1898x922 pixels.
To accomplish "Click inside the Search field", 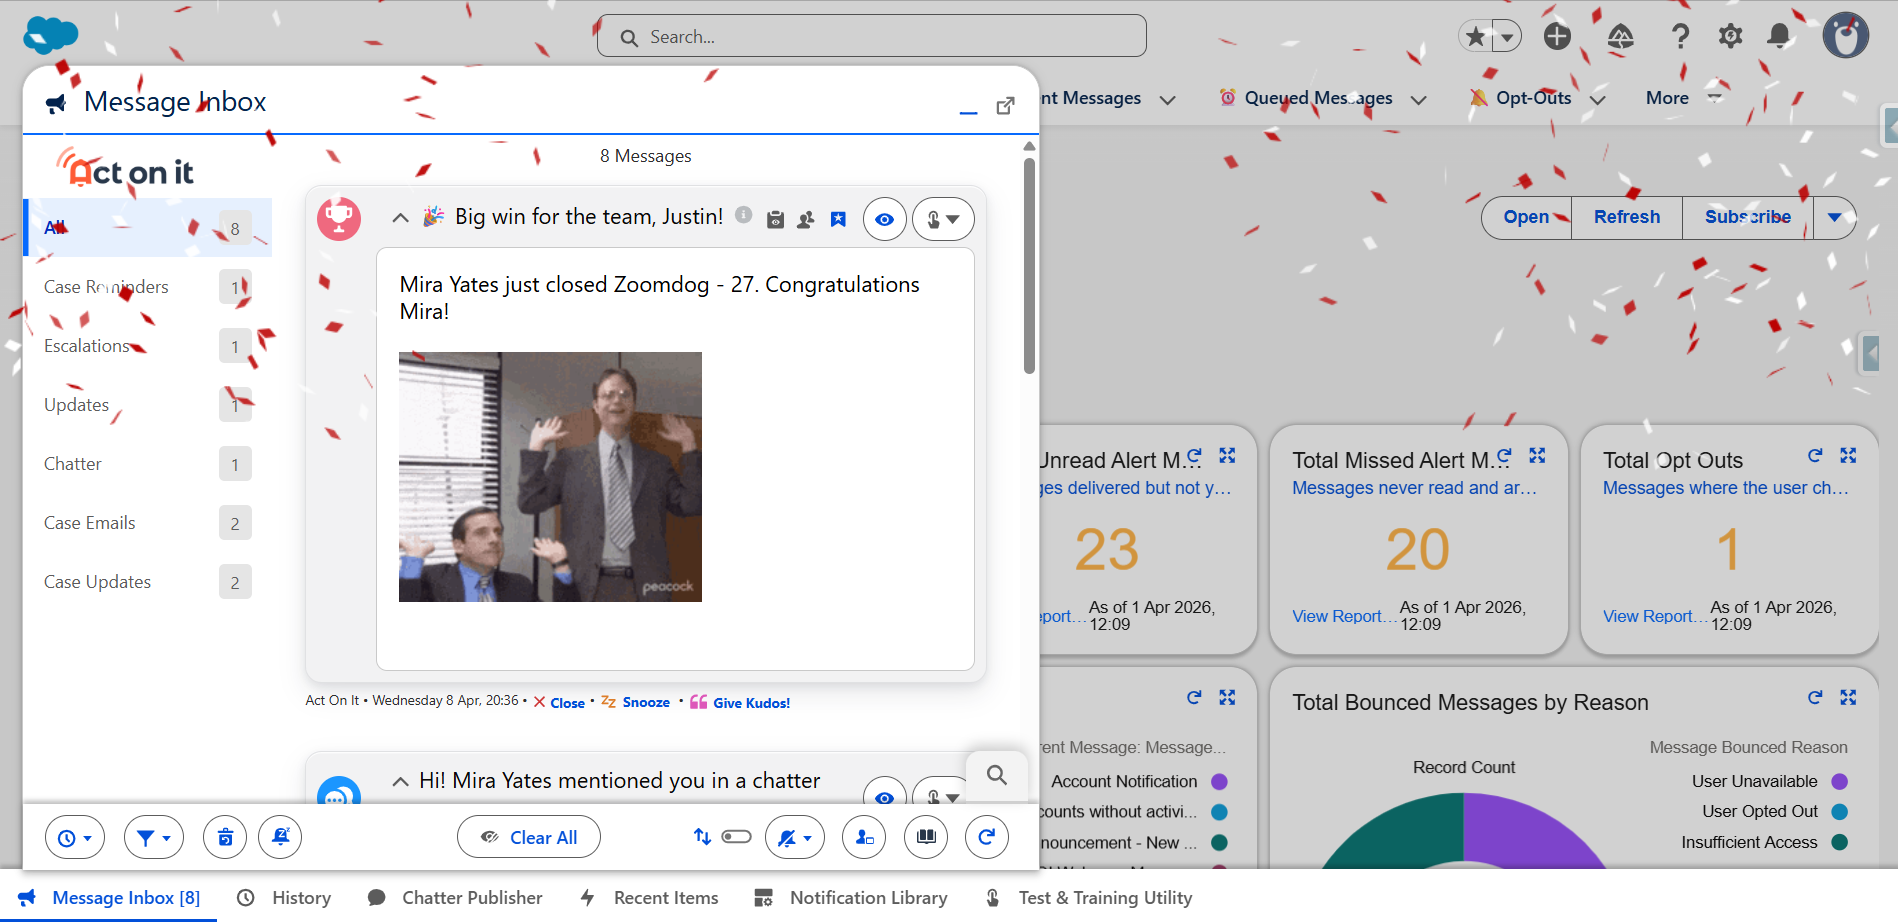I will pos(870,36).
